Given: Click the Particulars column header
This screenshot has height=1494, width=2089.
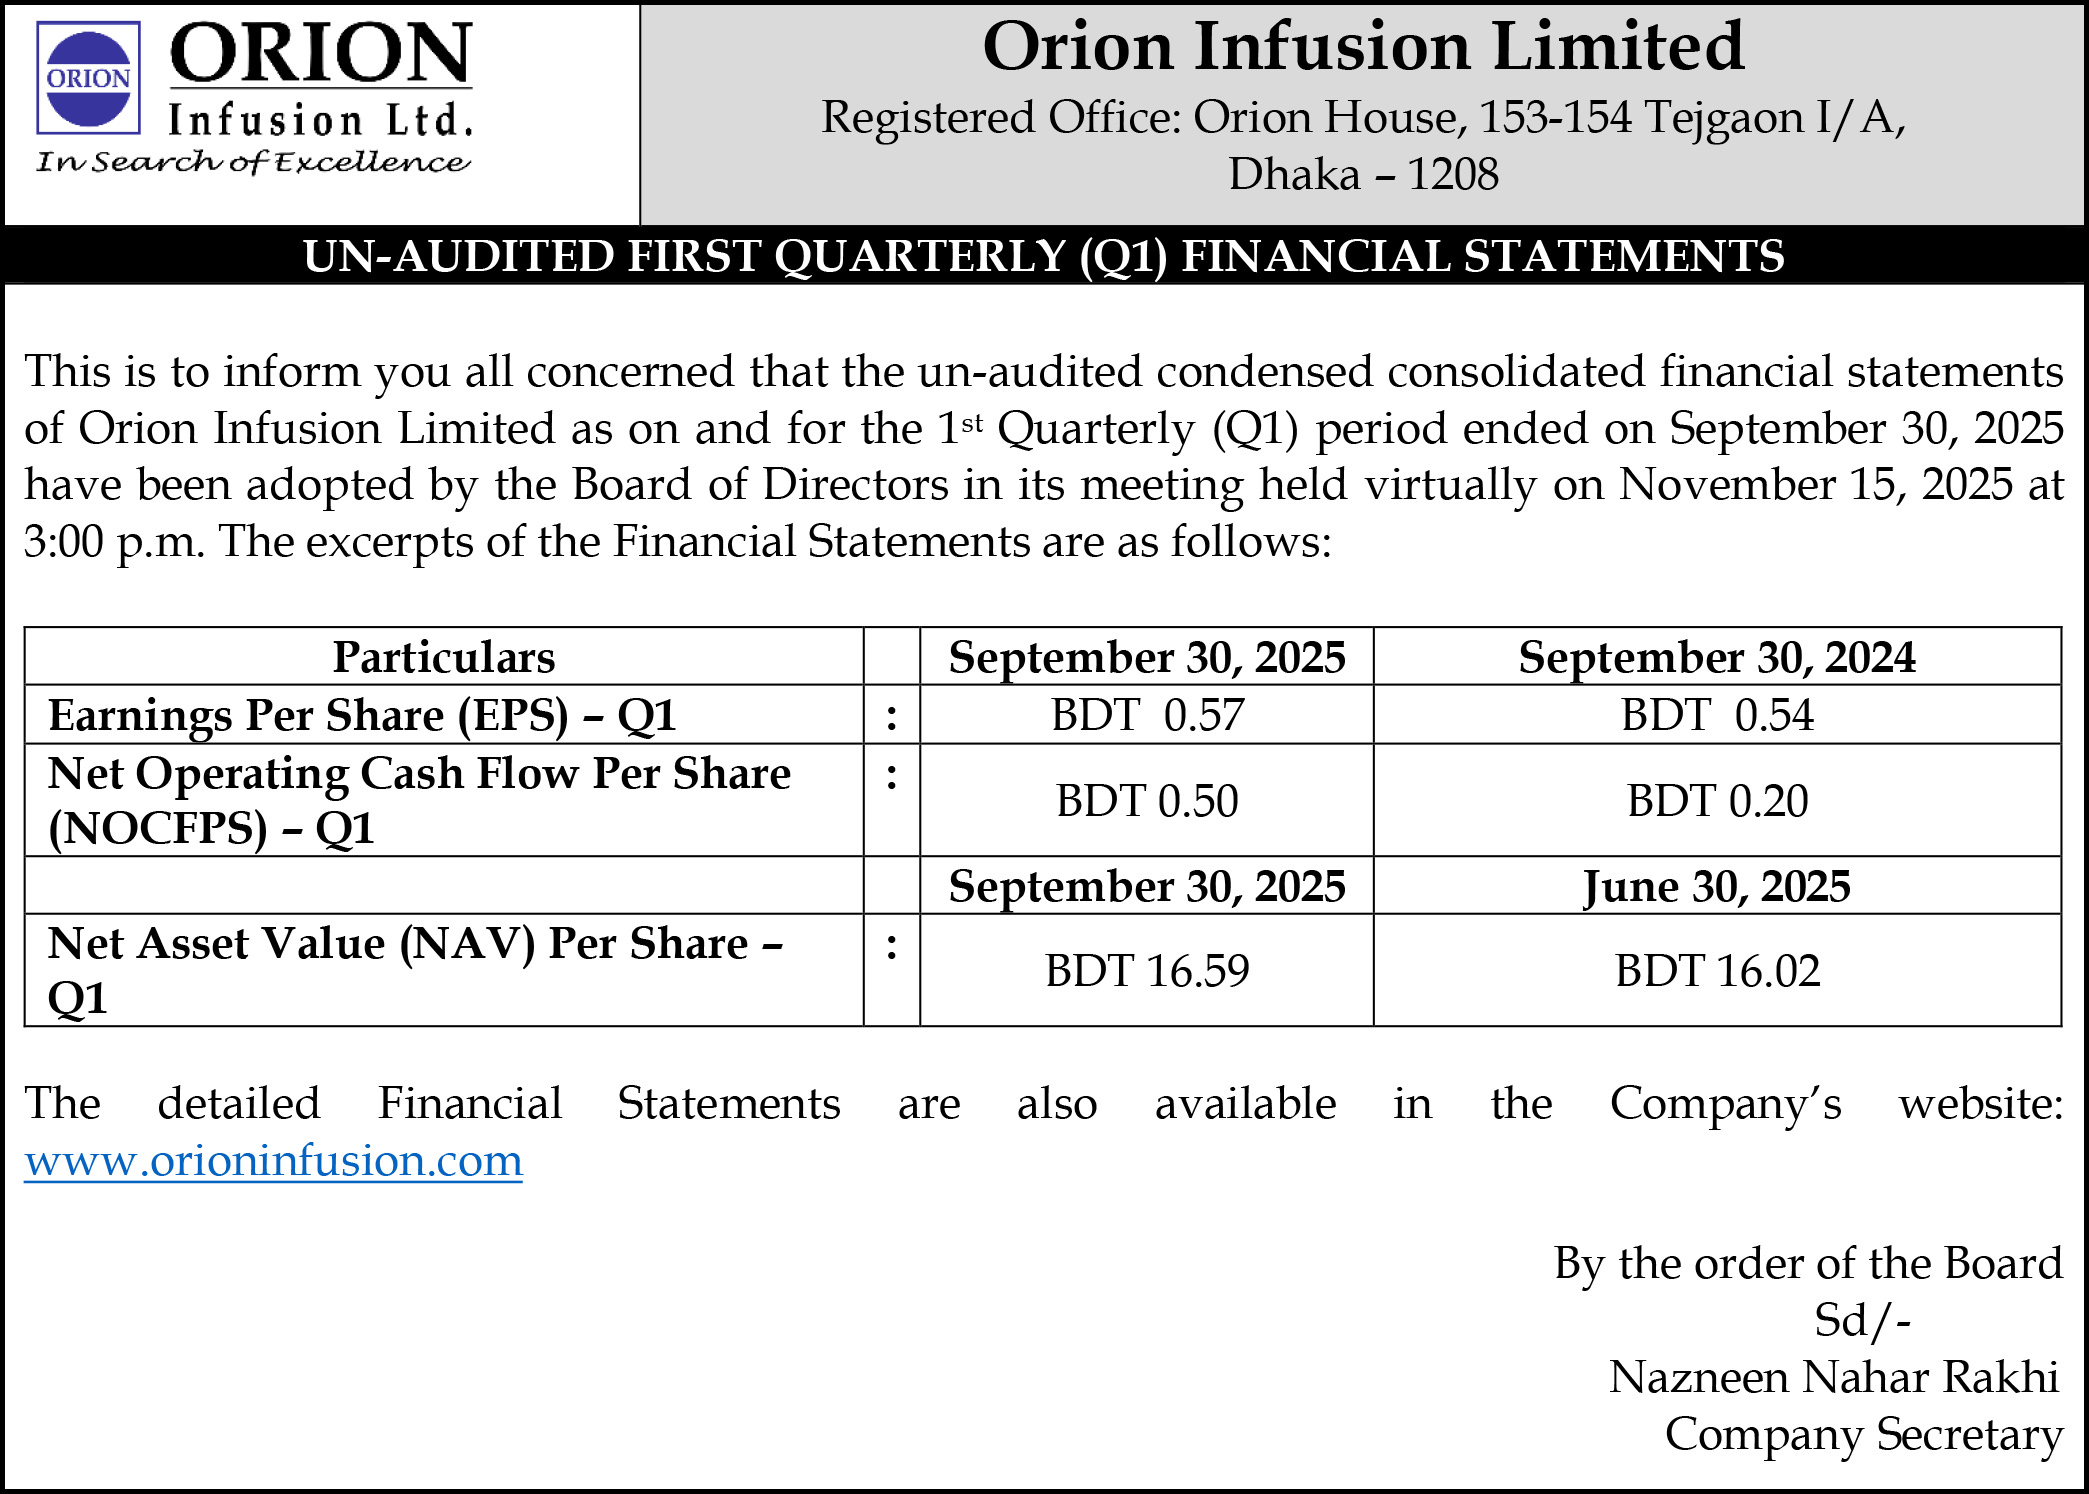Looking at the screenshot, I should pos(443,657).
